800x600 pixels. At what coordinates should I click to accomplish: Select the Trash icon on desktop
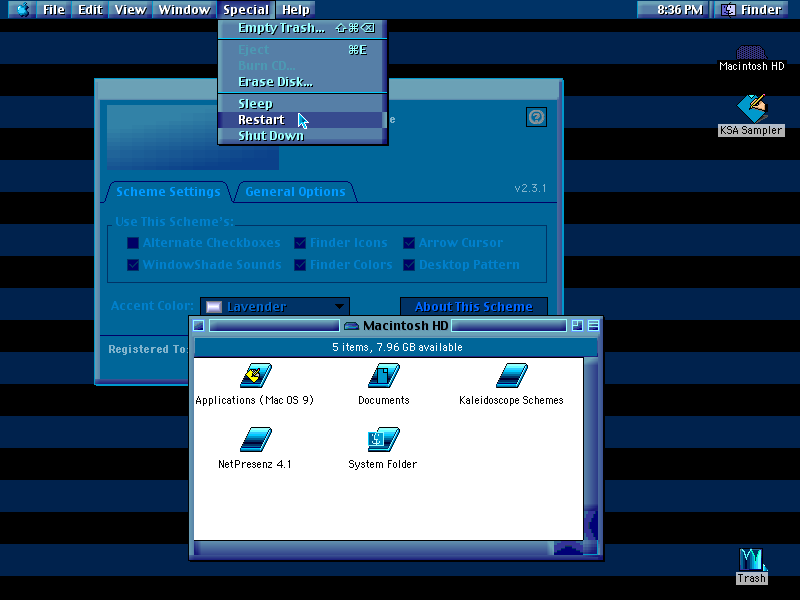[x=752, y=560]
